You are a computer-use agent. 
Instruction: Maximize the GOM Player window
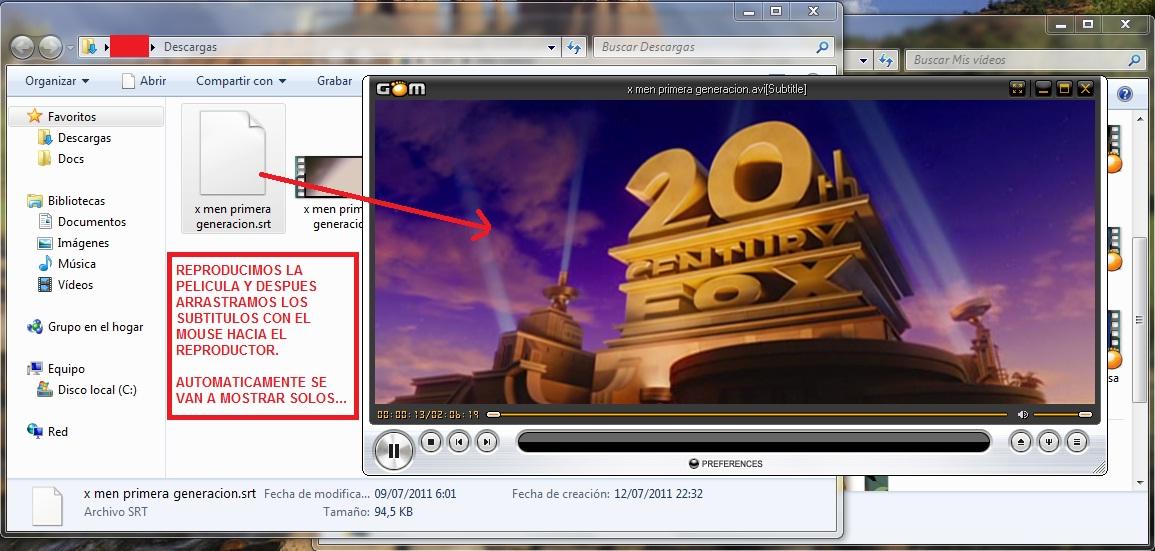[x=1064, y=89]
